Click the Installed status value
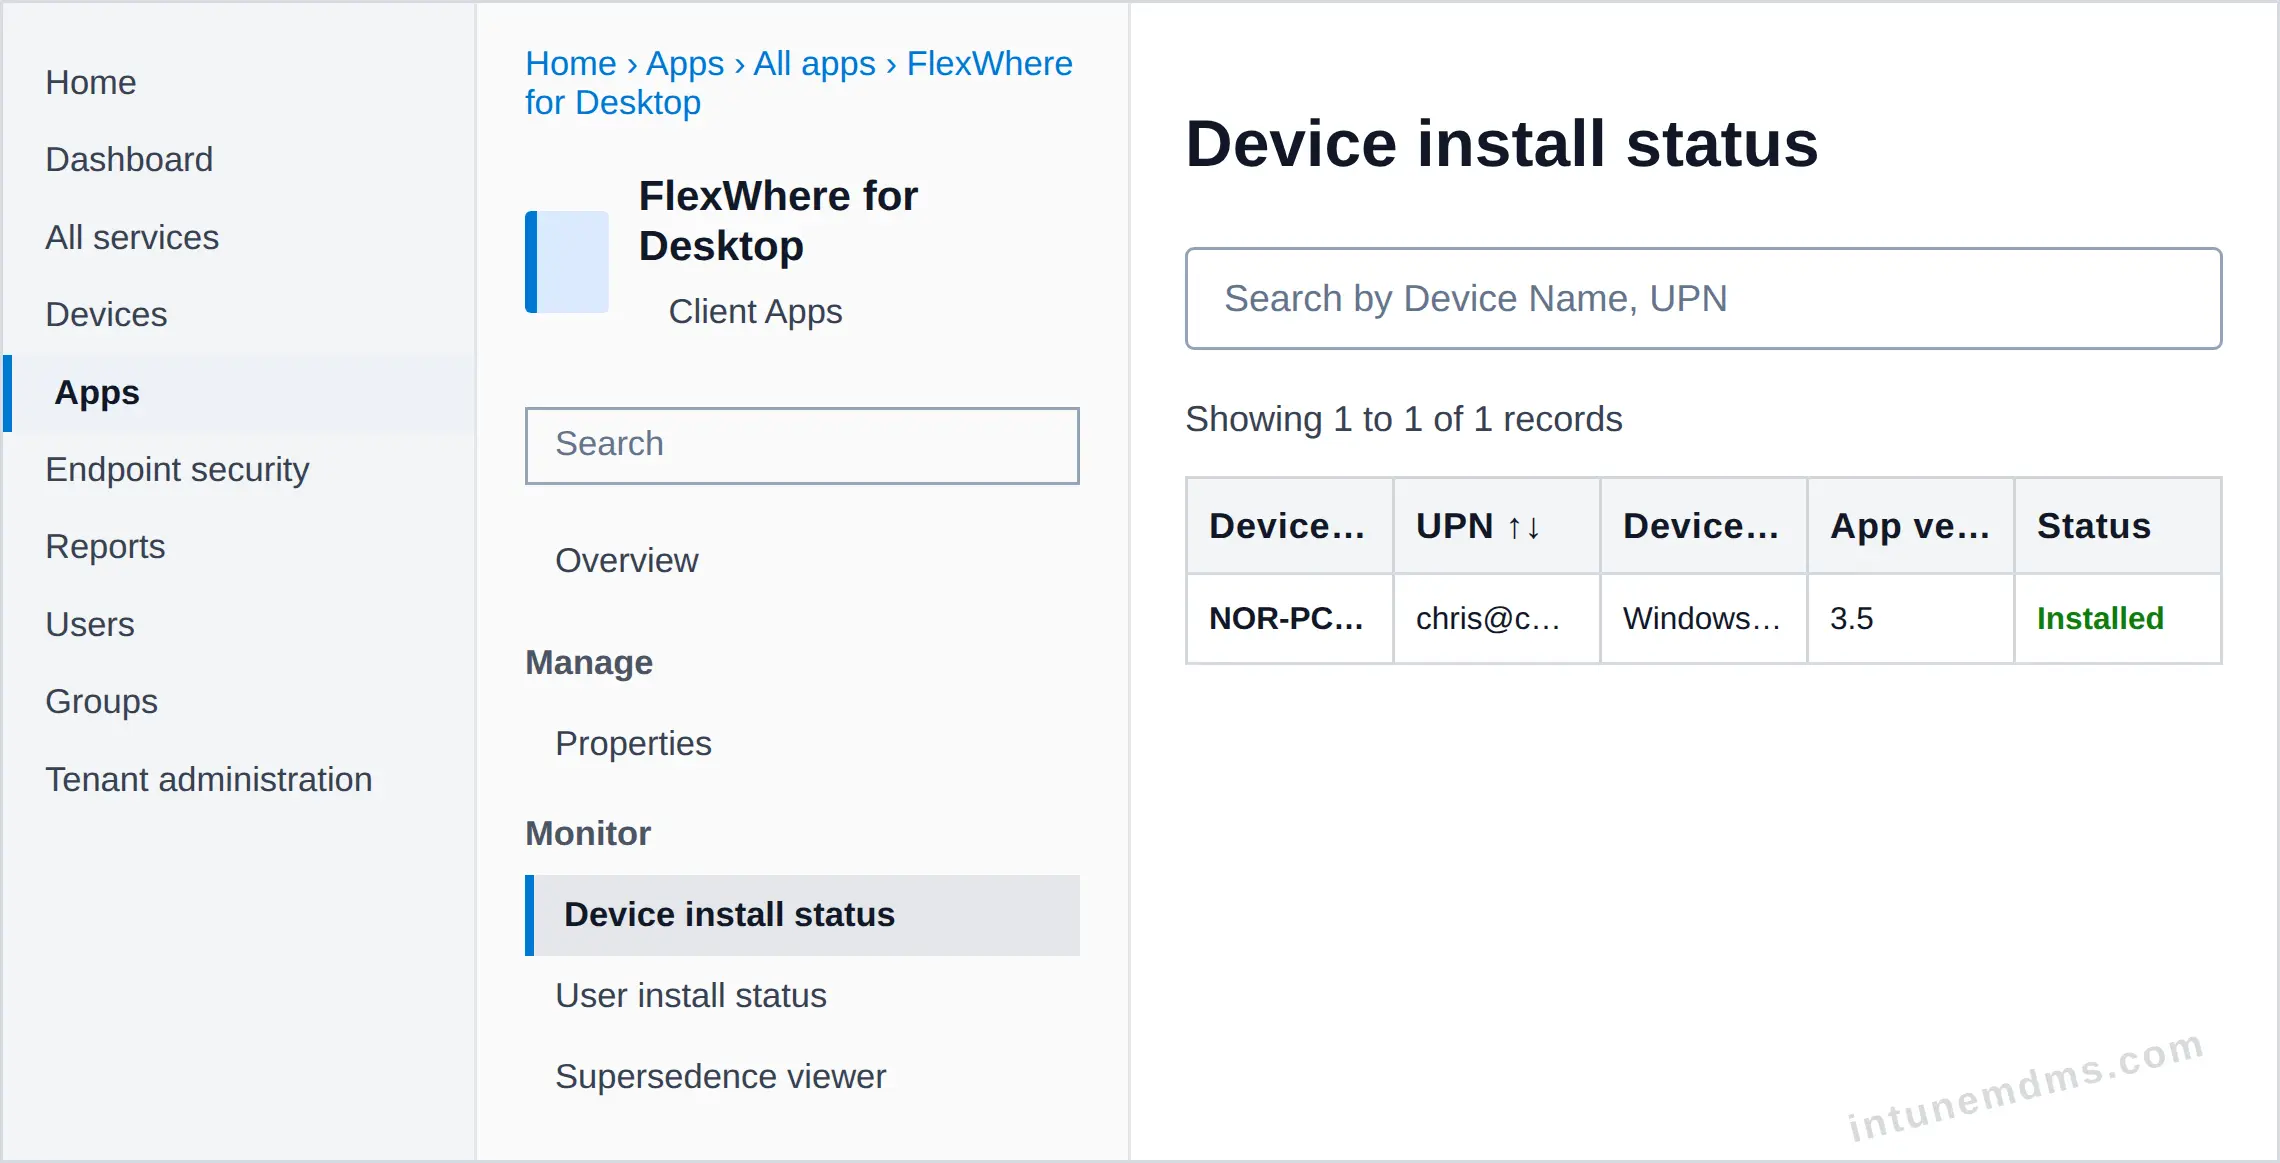 point(2100,619)
